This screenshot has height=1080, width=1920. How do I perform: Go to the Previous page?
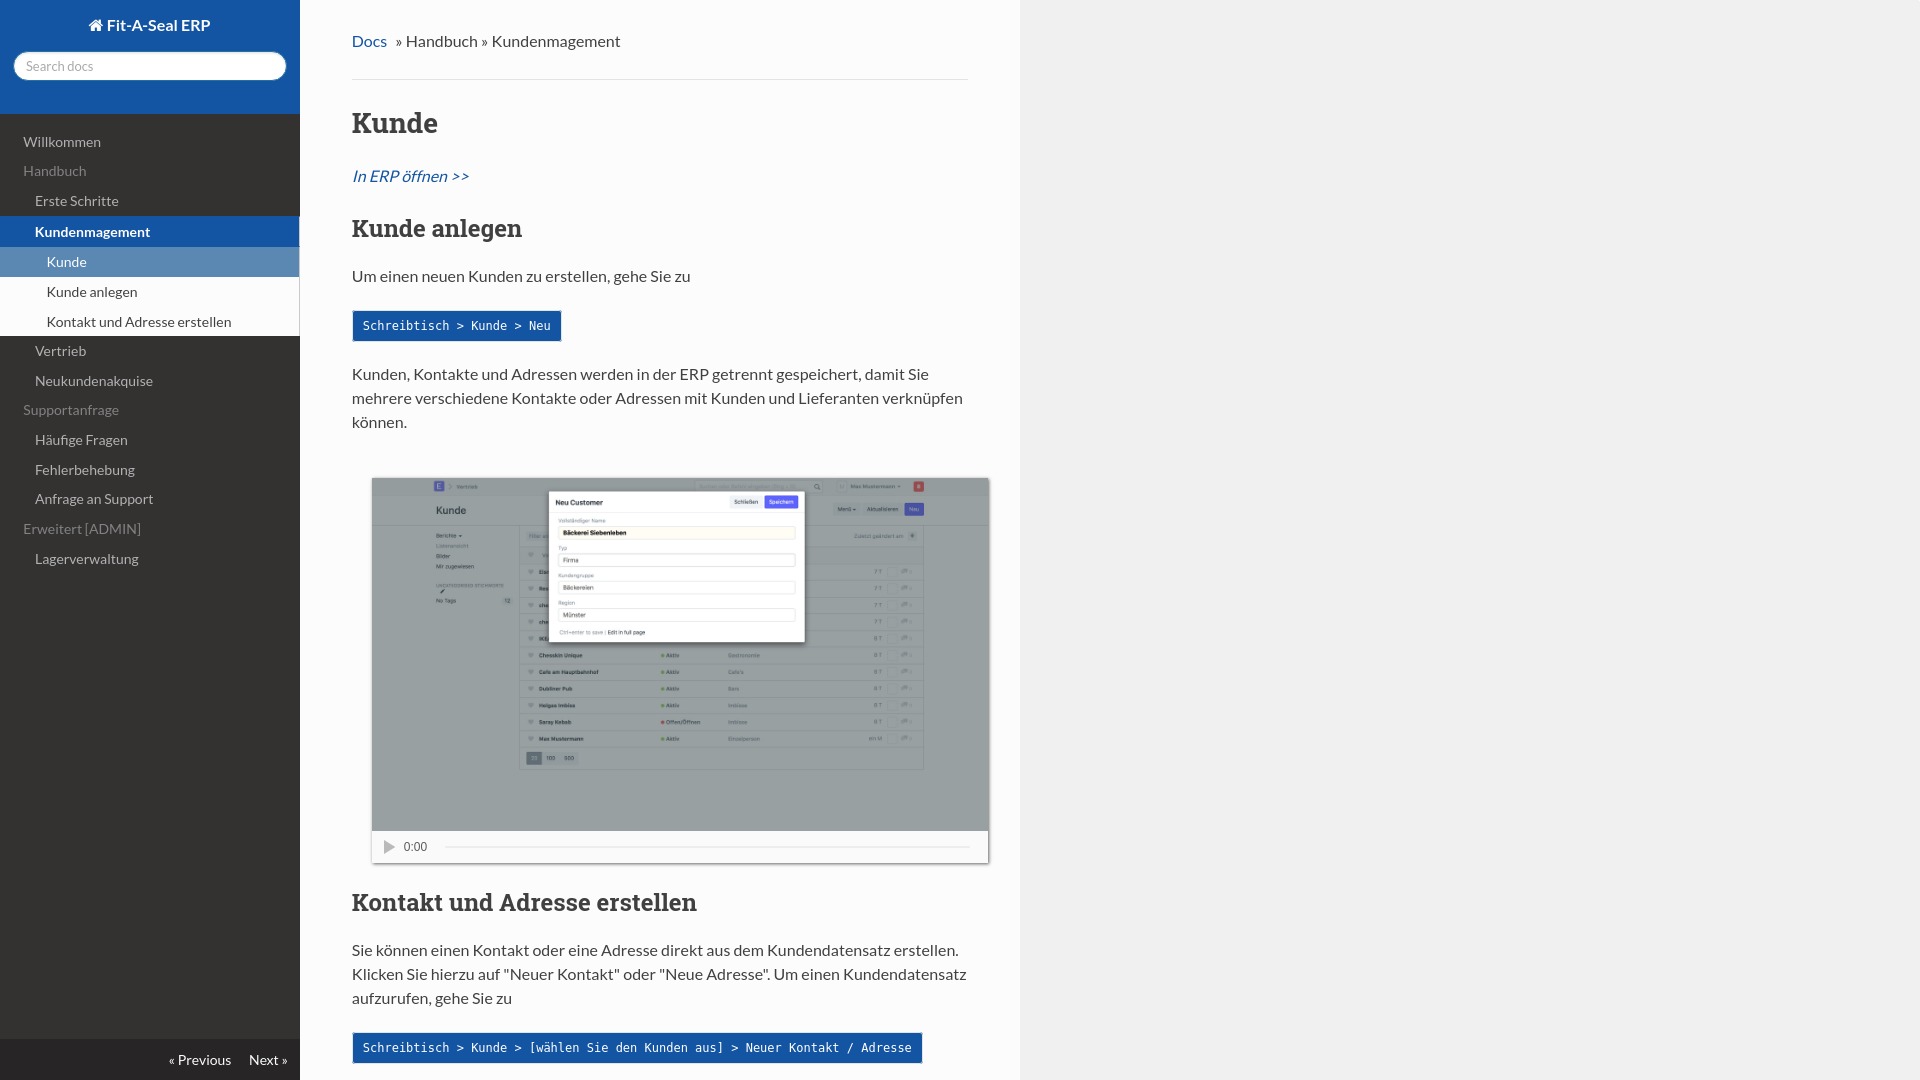pyautogui.click(x=200, y=1060)
